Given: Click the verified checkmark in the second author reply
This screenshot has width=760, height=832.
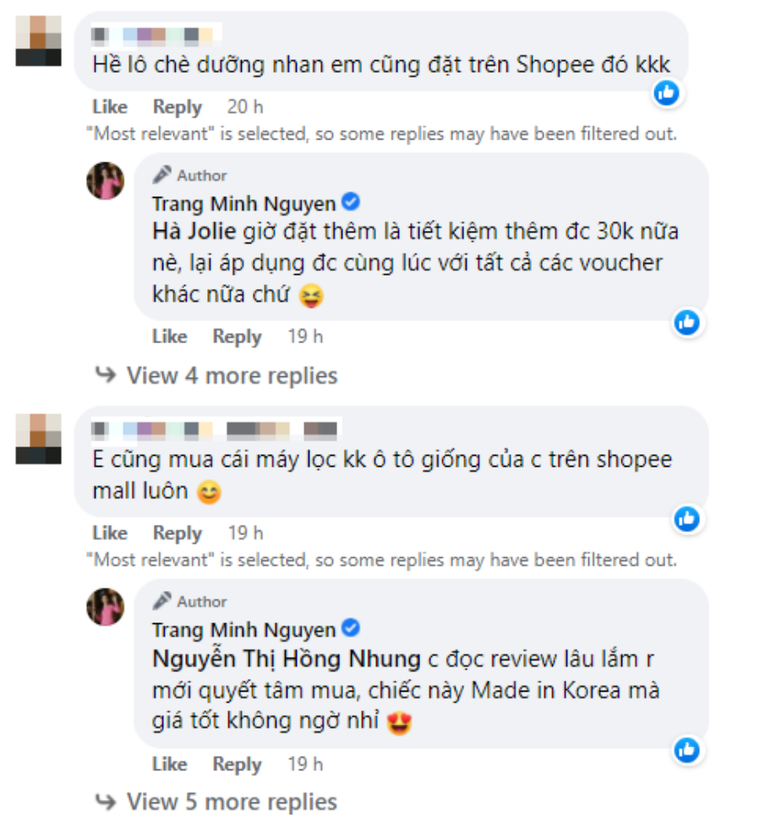Looking at the screenshot, I should coord(351,629).
